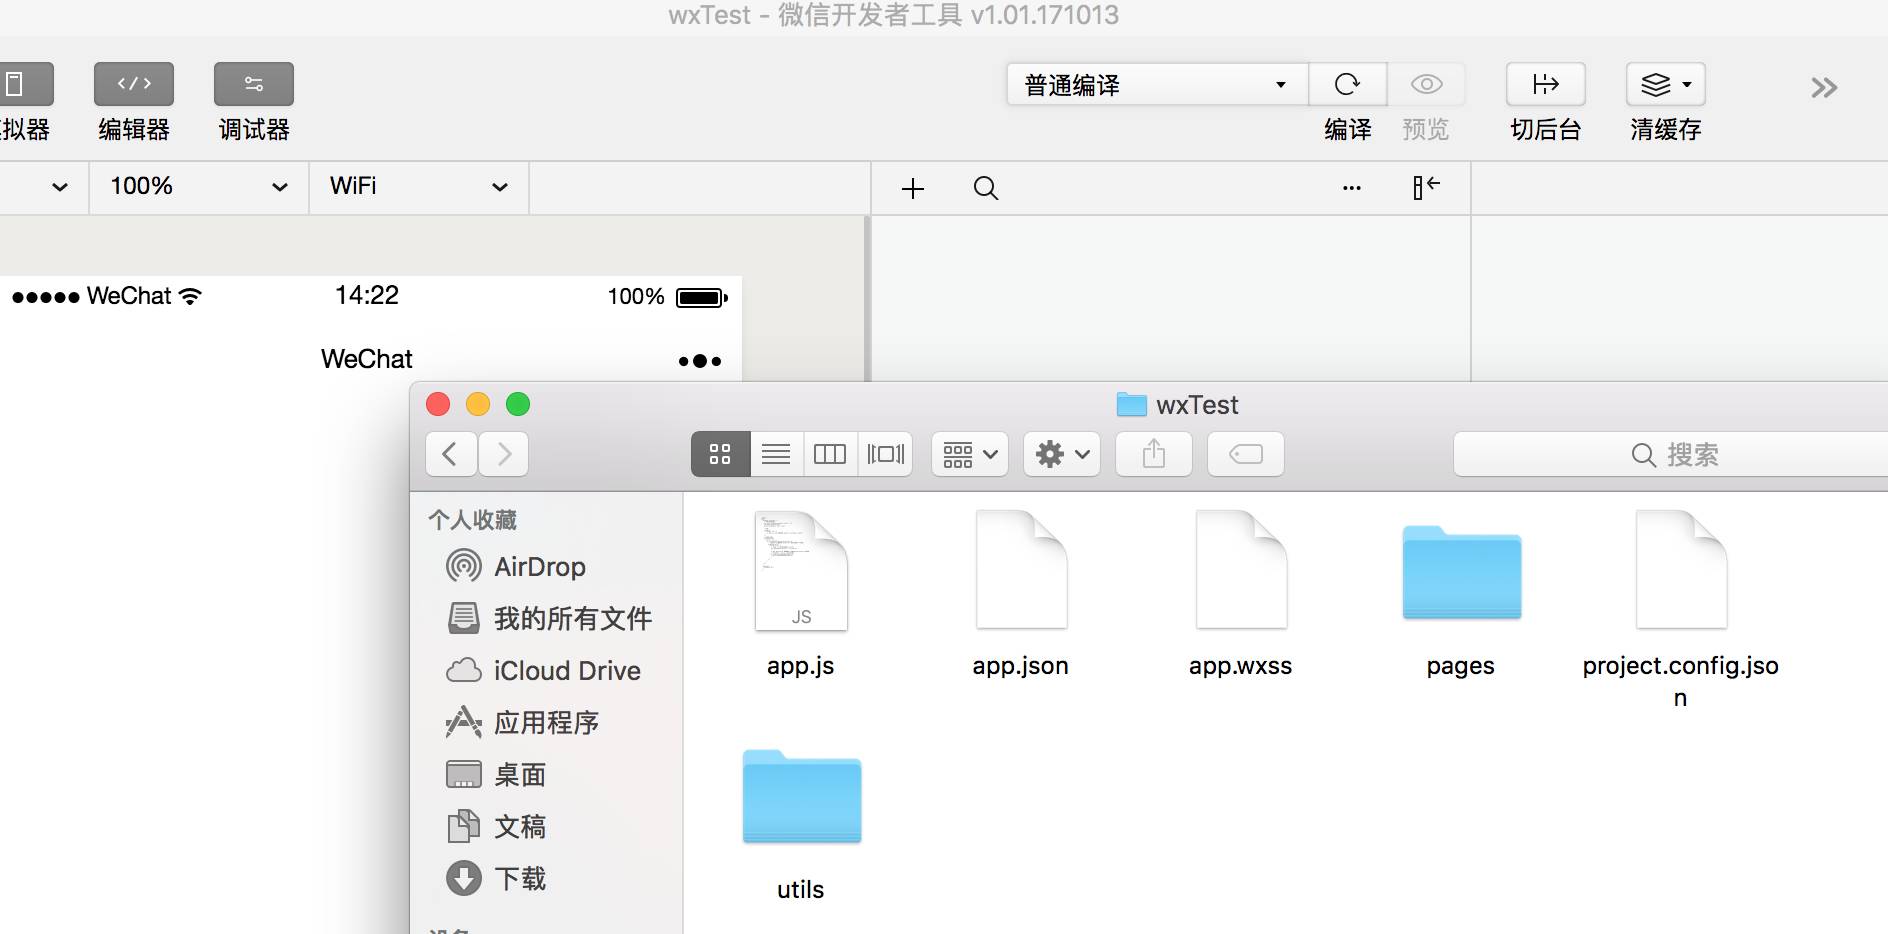Switch Finder to column view
Image resolution: width=1888 pixels, height=934 pixels.
pos(830,455)
